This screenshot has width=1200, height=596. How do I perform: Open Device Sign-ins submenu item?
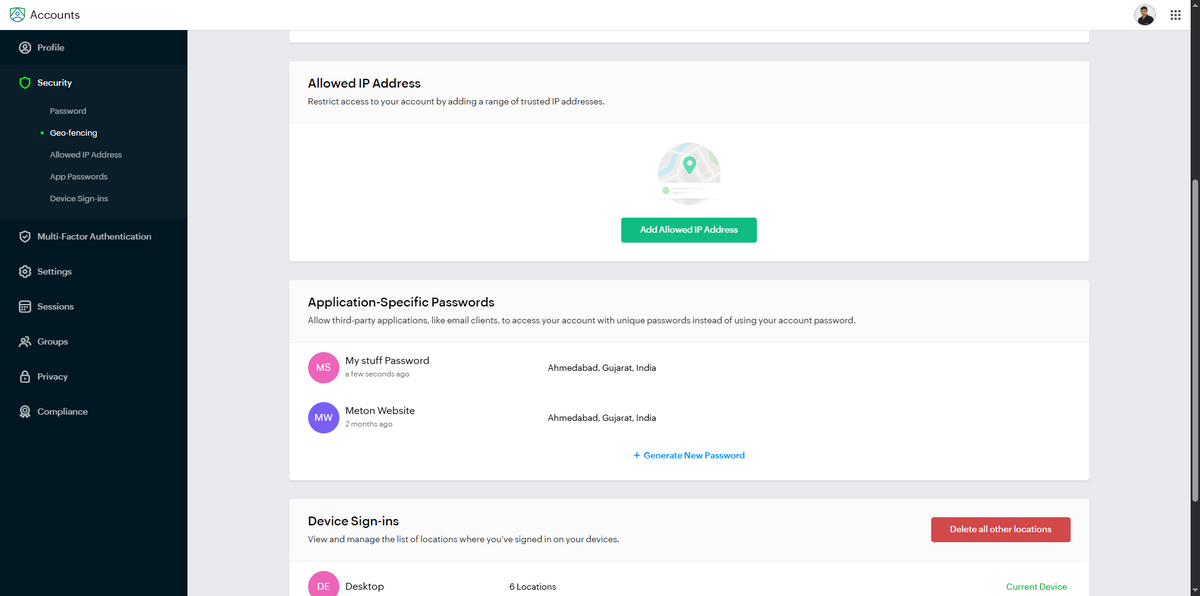pyautogui.click(x=79, y=199)
